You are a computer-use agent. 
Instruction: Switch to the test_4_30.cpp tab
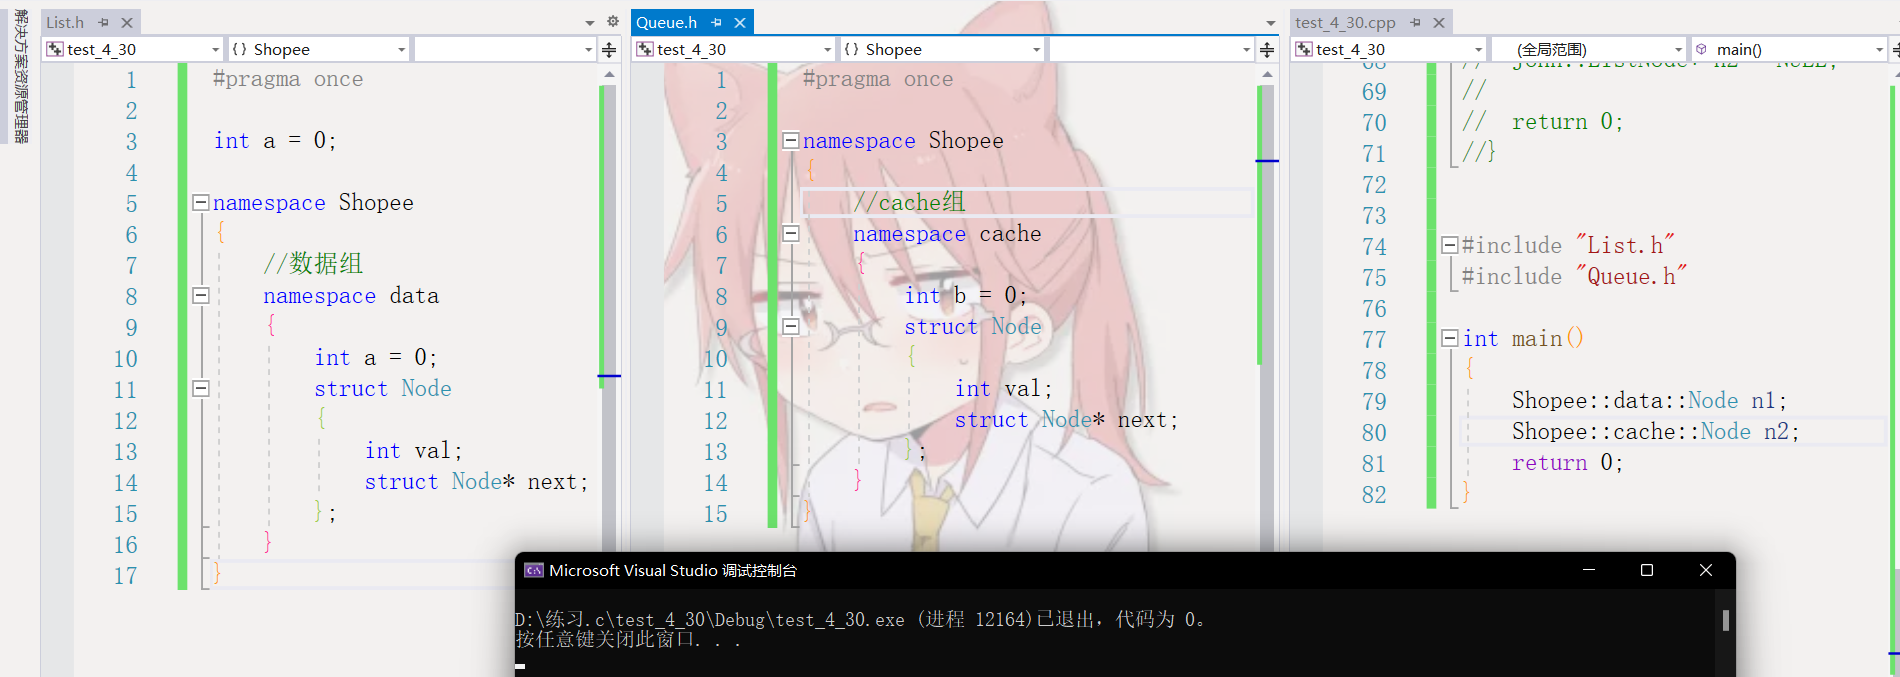1345,22
